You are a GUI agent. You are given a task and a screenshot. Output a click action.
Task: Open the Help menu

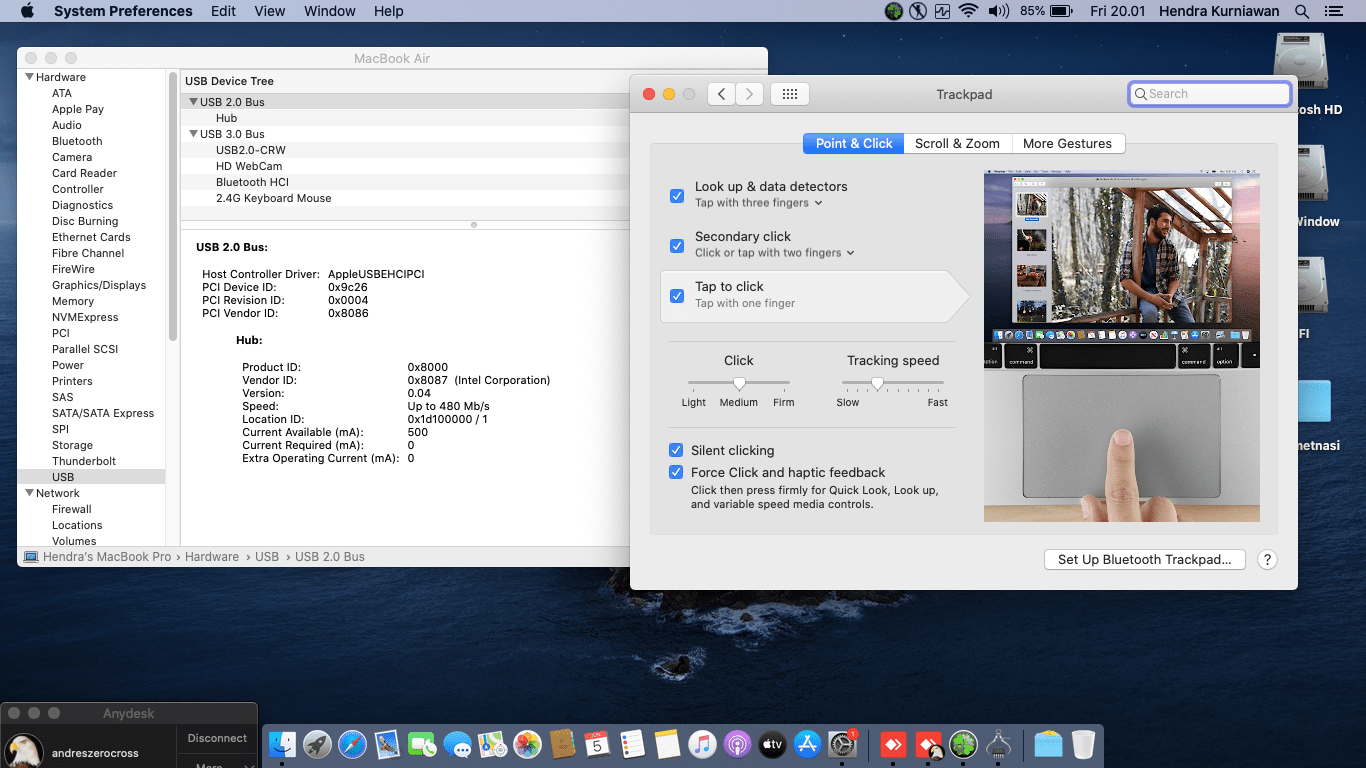coord(389,11)
